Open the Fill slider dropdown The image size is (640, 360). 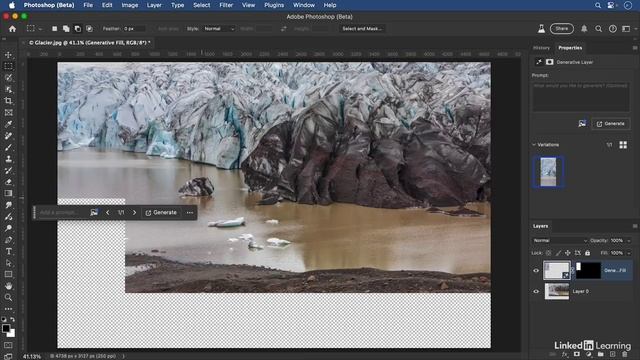pos(629,253)
